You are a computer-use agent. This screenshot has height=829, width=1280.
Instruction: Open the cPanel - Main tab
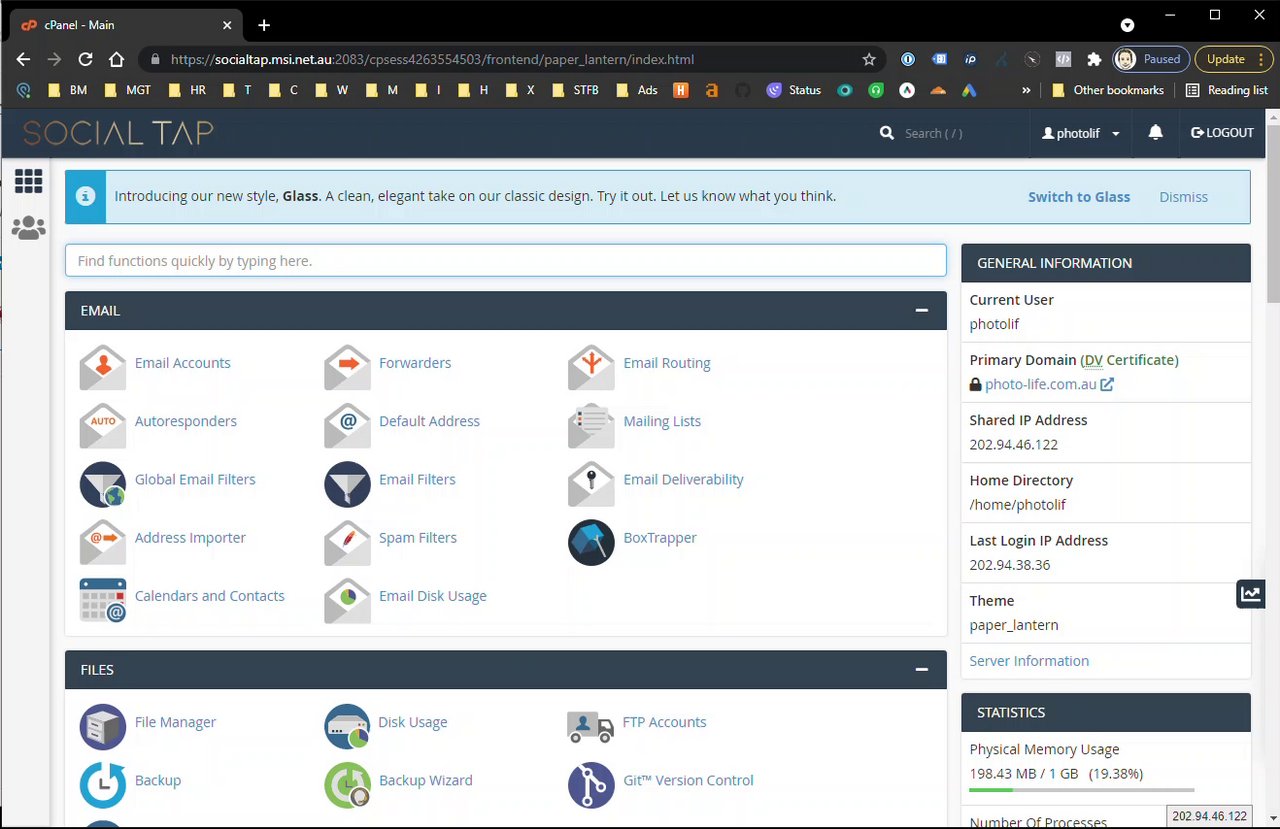128,25
